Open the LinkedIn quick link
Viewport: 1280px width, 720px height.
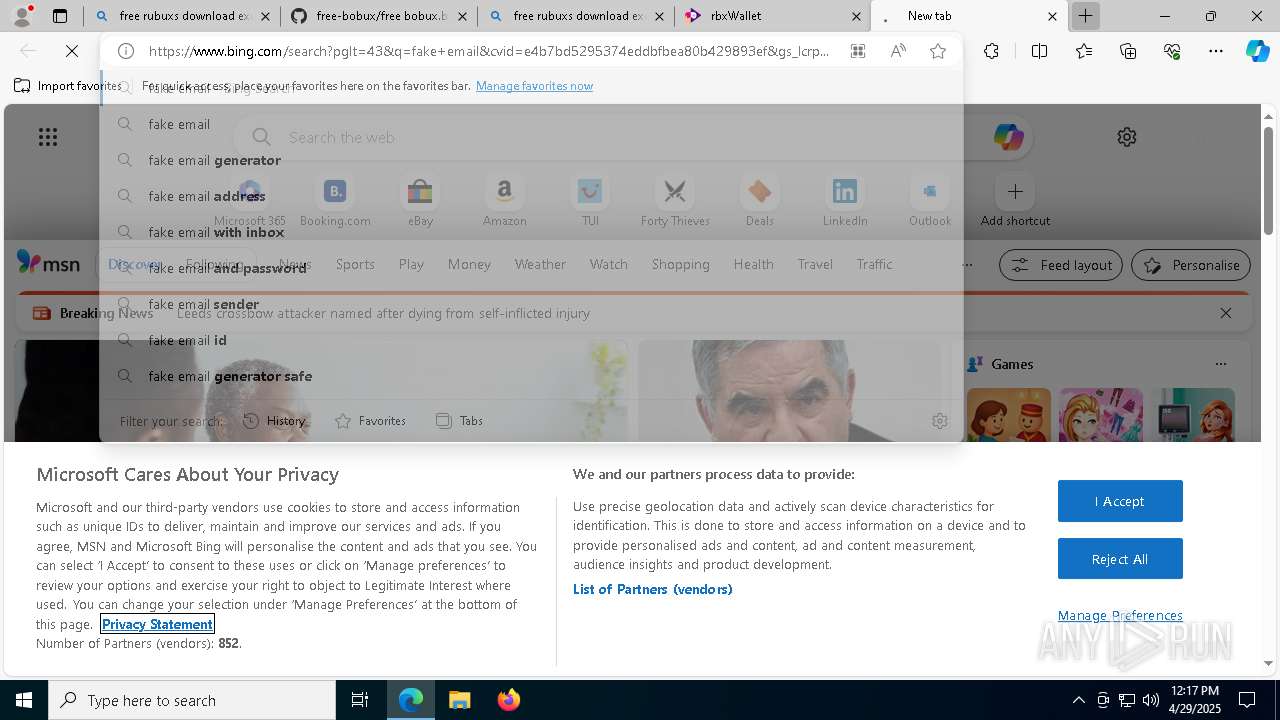845,201
